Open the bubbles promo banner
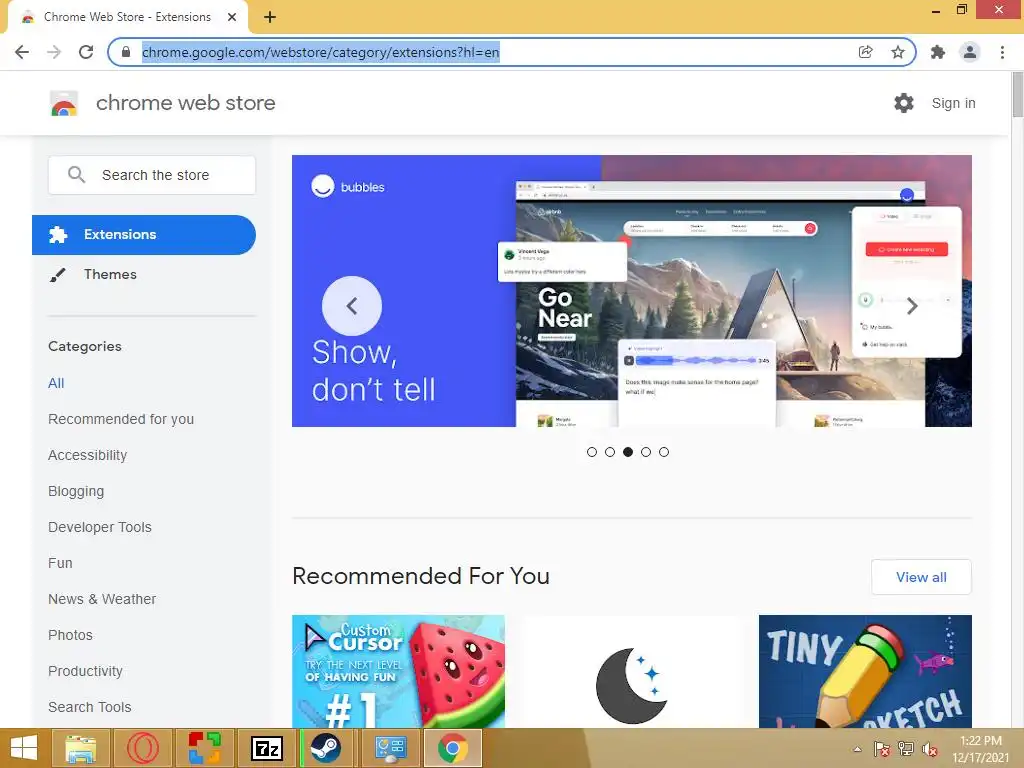The width and height of the screenshot is (1024, 768). tap(632, 291)
